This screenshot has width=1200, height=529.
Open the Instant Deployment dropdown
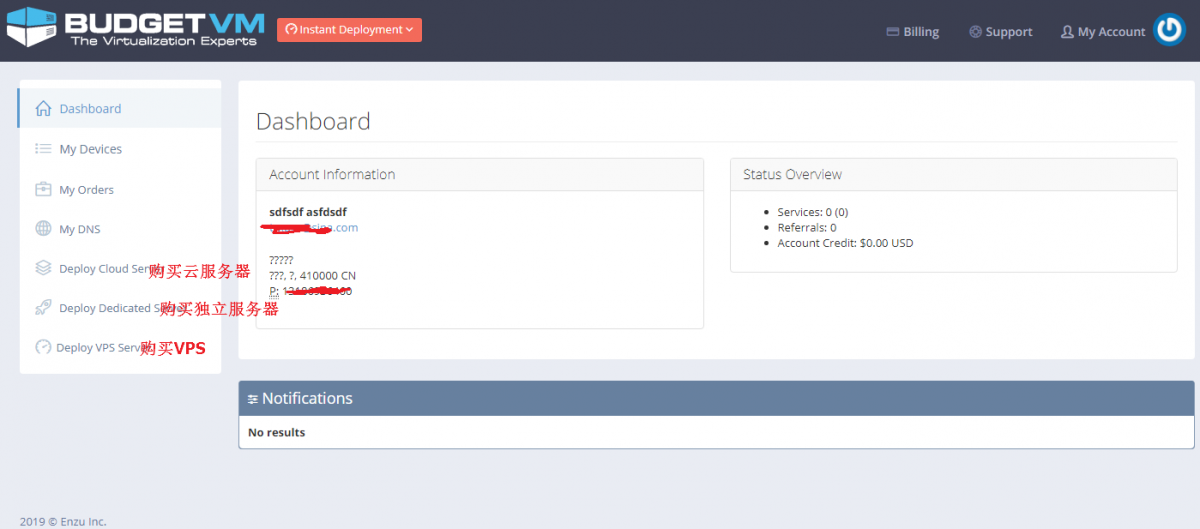point(349,30)
